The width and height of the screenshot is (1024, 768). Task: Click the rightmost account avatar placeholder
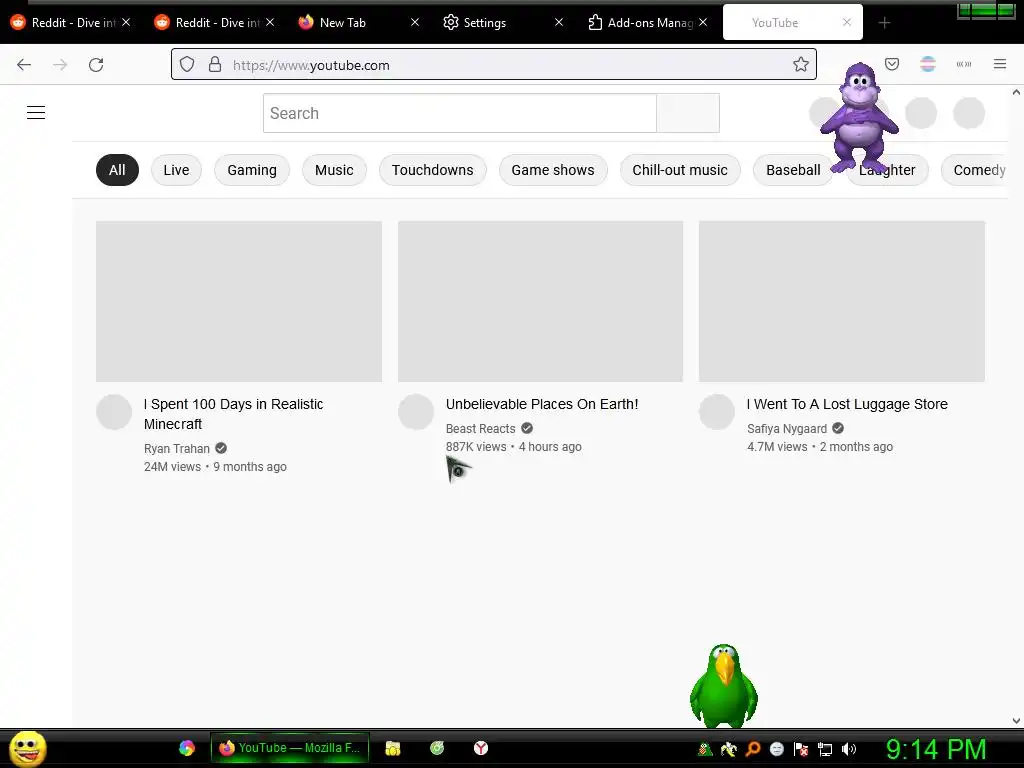[969, 113]
